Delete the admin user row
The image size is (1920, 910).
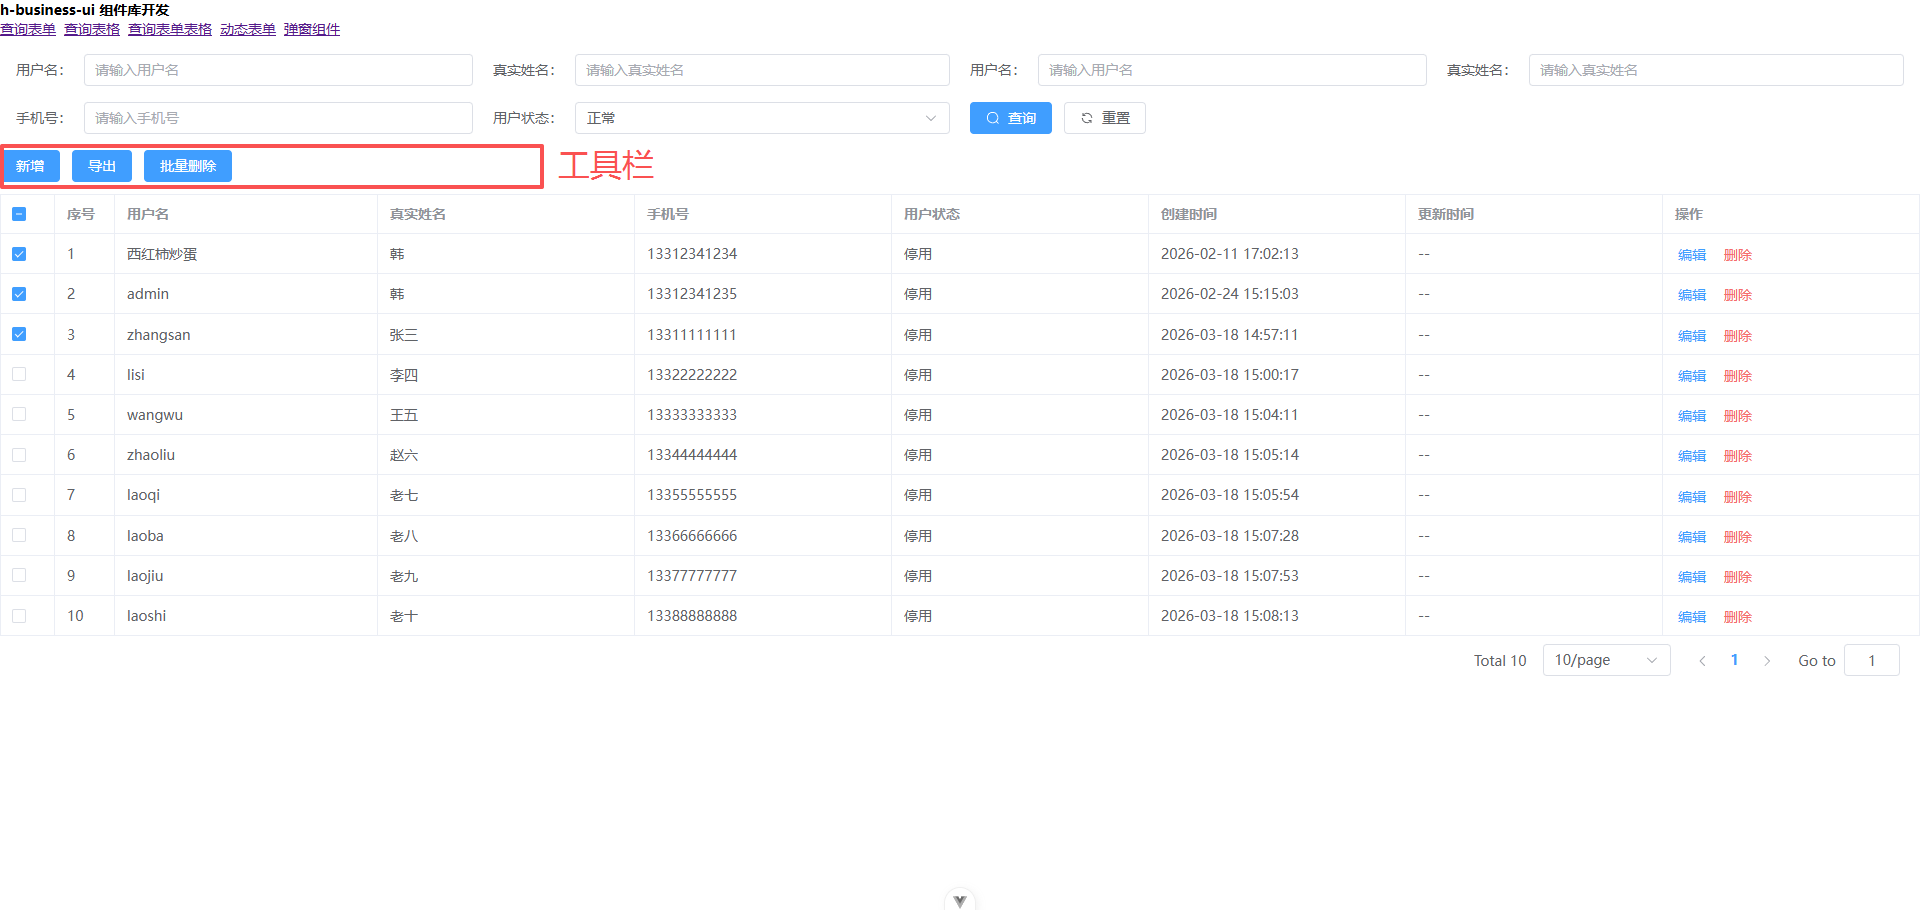click(1738, 295)
